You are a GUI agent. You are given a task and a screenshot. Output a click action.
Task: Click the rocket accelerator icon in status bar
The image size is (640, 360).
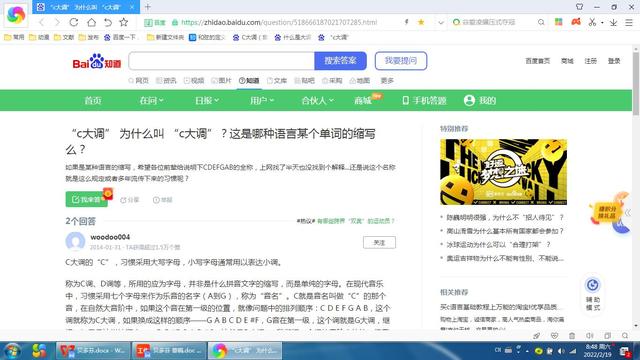[536, 336]
